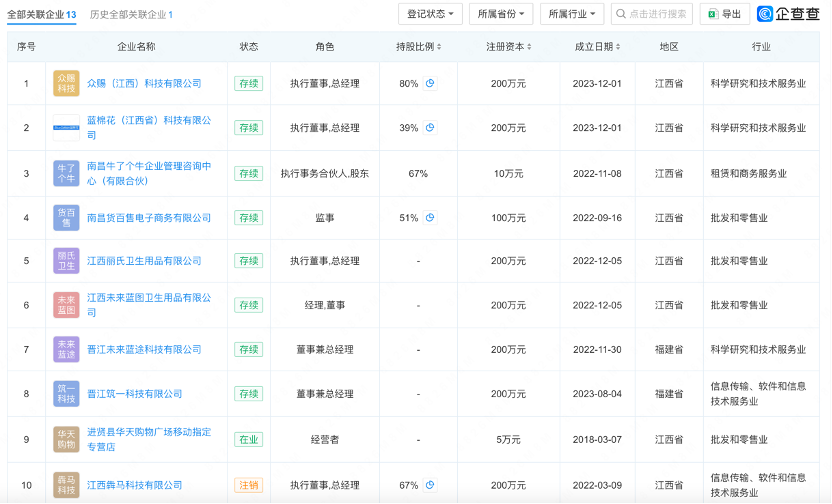Open the 江西犇马科技有限公司 link
Image resolution: width=832 pixels, height=504 pixels.
pyautogui.click(x=135, y=485)
